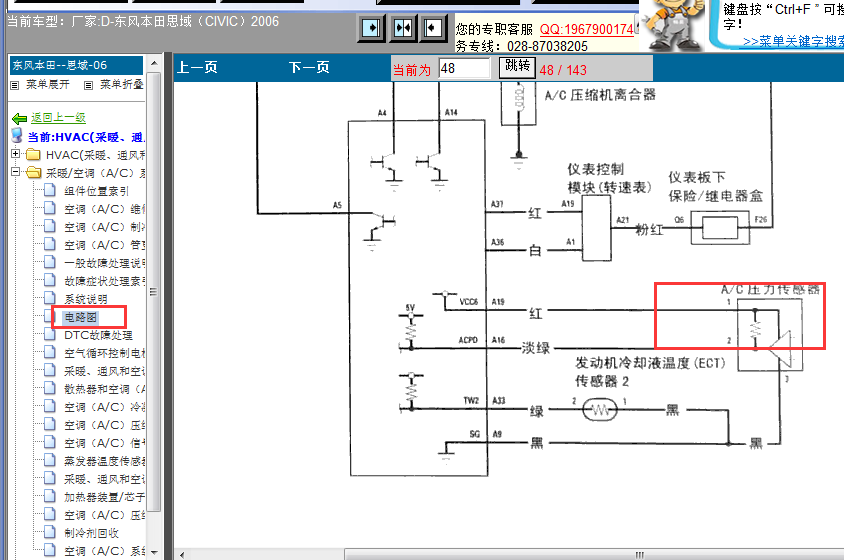Click document icon beside 系统说明
The height and width of the screenshot is (560, 844).
tap(50, 298)
